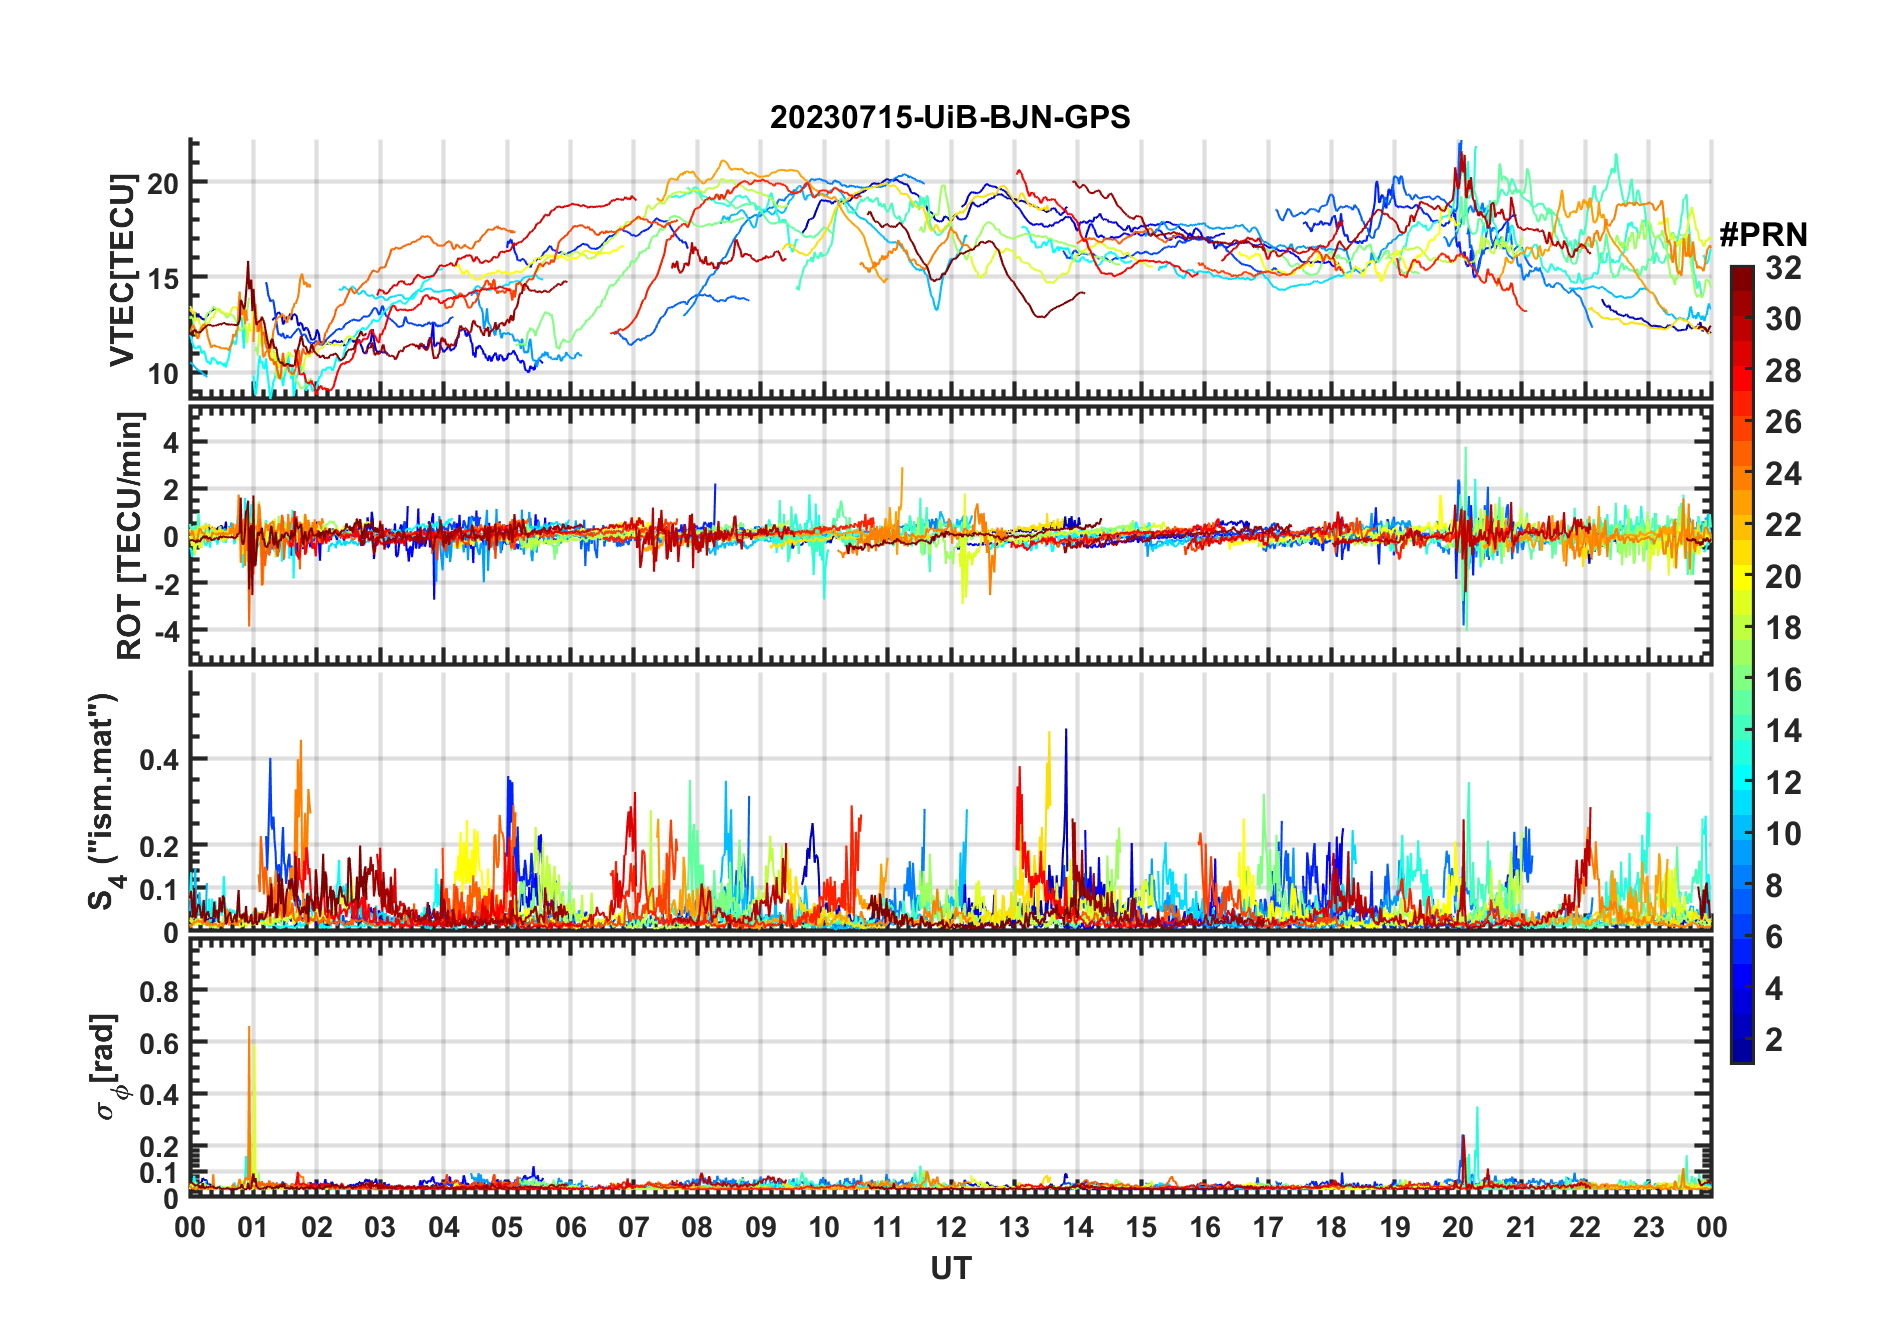Click the plot title 20230715-UiB-BJN-GPS

pos(950,118)
